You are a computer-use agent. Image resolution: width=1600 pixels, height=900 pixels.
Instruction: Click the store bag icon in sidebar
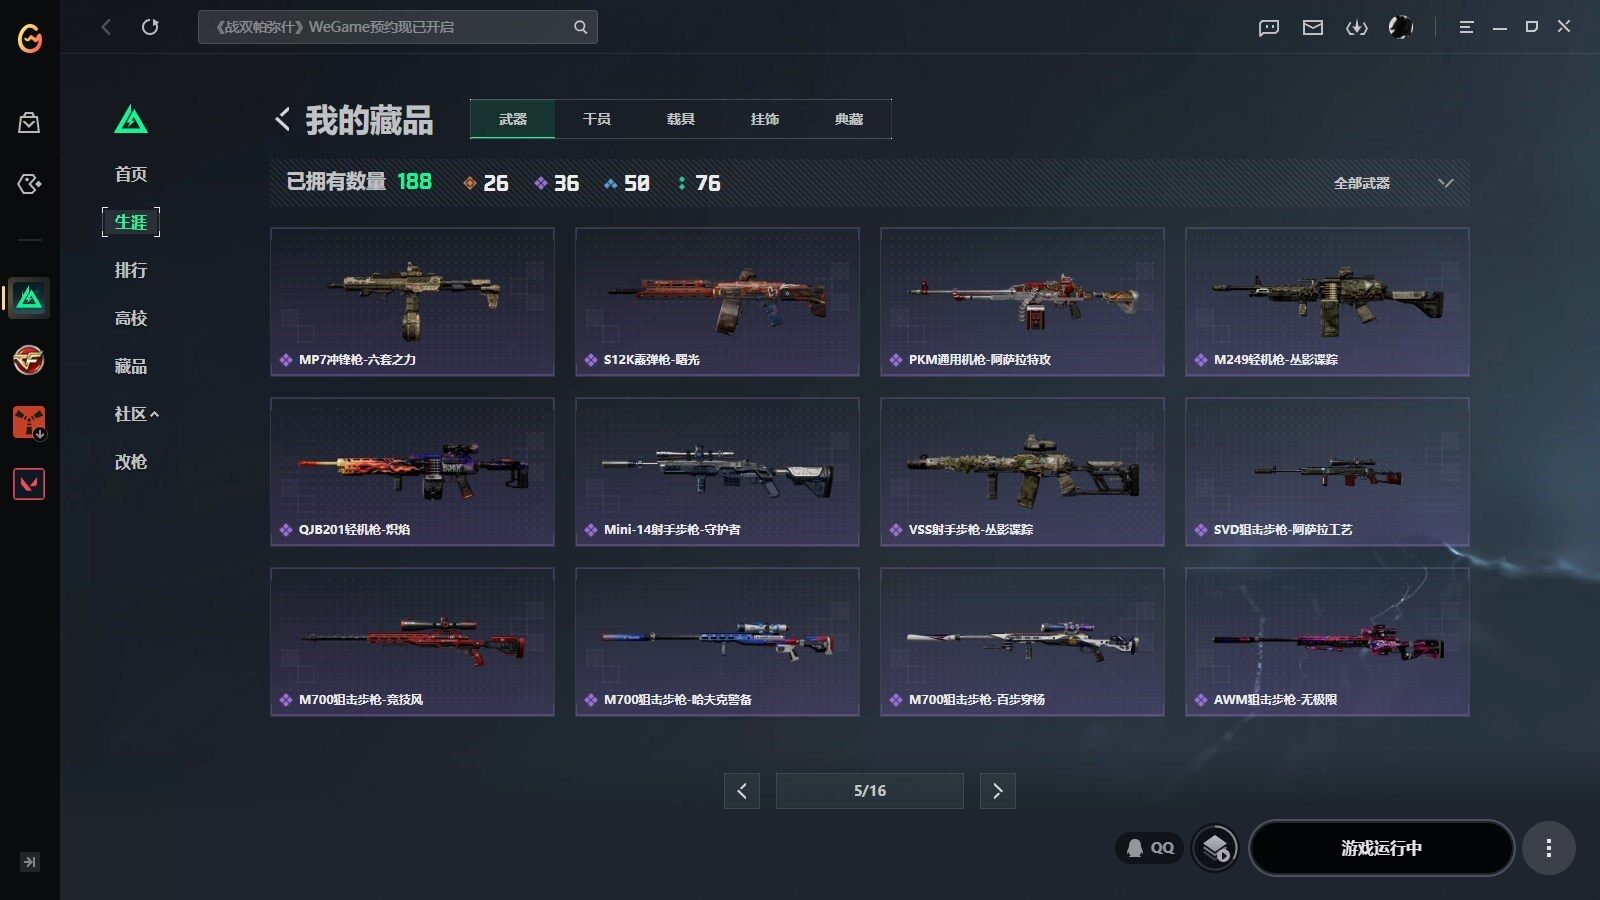[x=29, y=123]
